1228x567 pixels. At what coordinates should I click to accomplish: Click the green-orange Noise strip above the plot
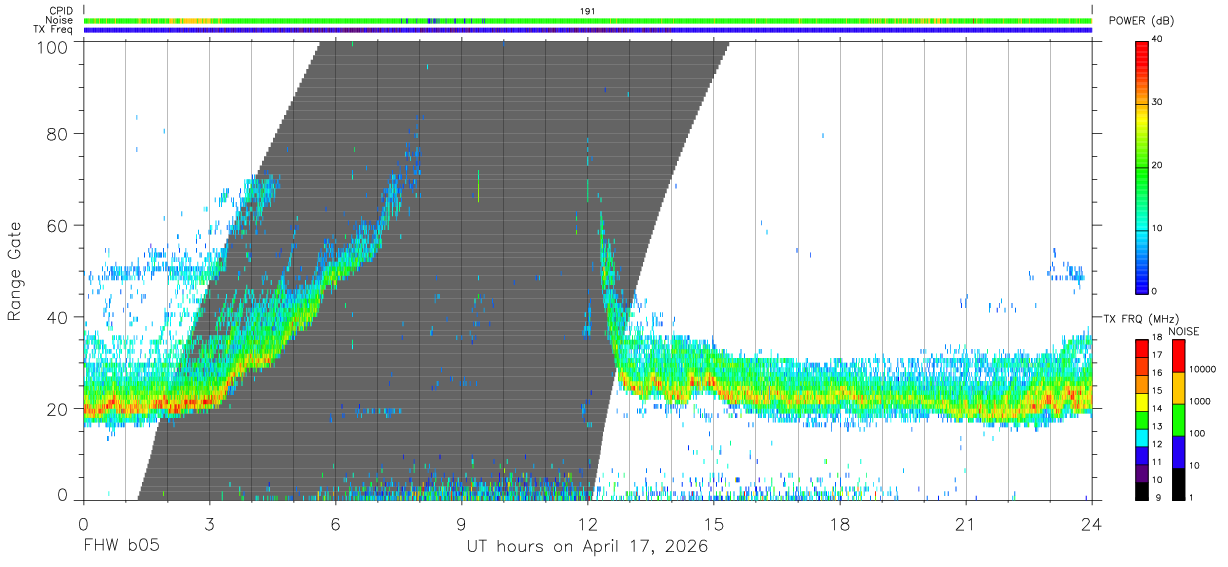point(588,20)
